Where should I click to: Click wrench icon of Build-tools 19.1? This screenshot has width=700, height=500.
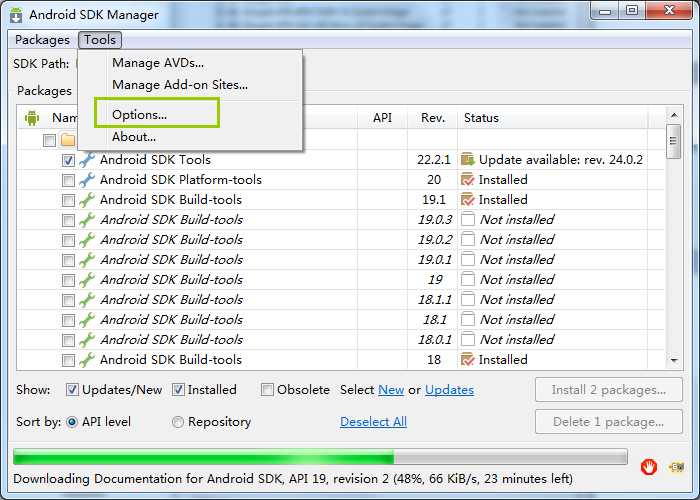(x=87, y=200)
